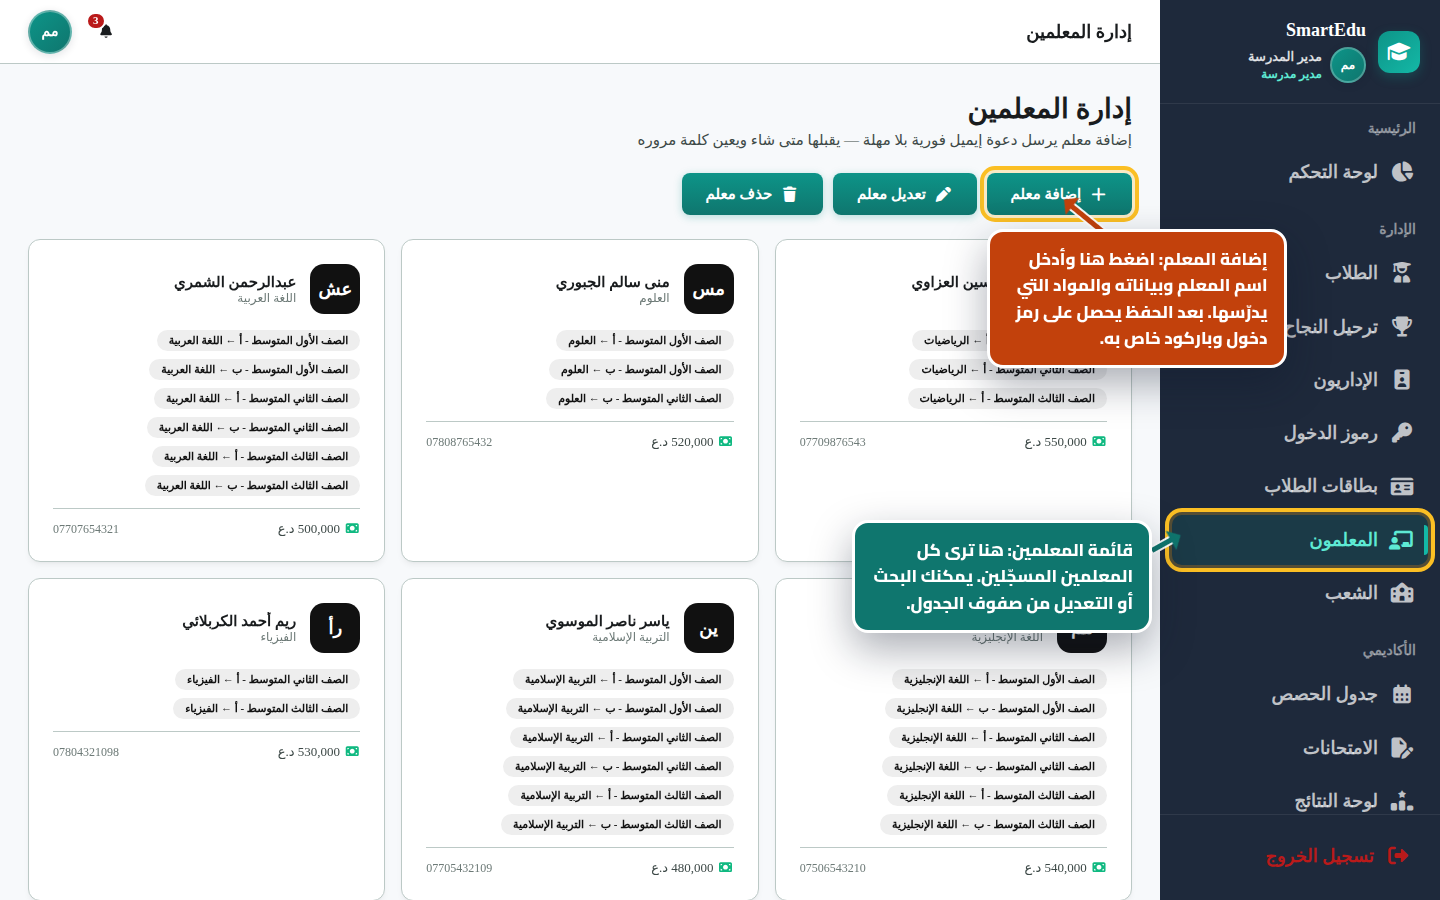Open the notifications bell icon
1440x900 pixels.
[x=106, y=31]
